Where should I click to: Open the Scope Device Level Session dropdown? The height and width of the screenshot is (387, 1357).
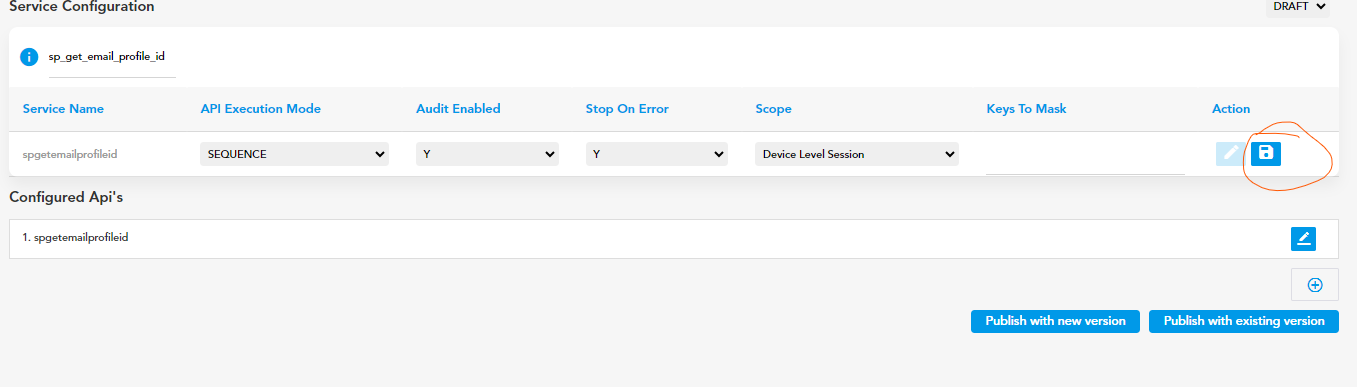click(857, 155)
